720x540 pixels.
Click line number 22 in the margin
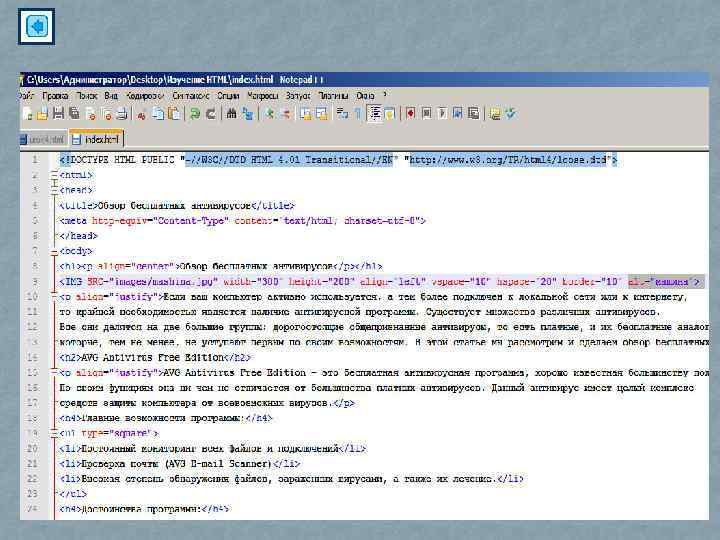(32, 479)
